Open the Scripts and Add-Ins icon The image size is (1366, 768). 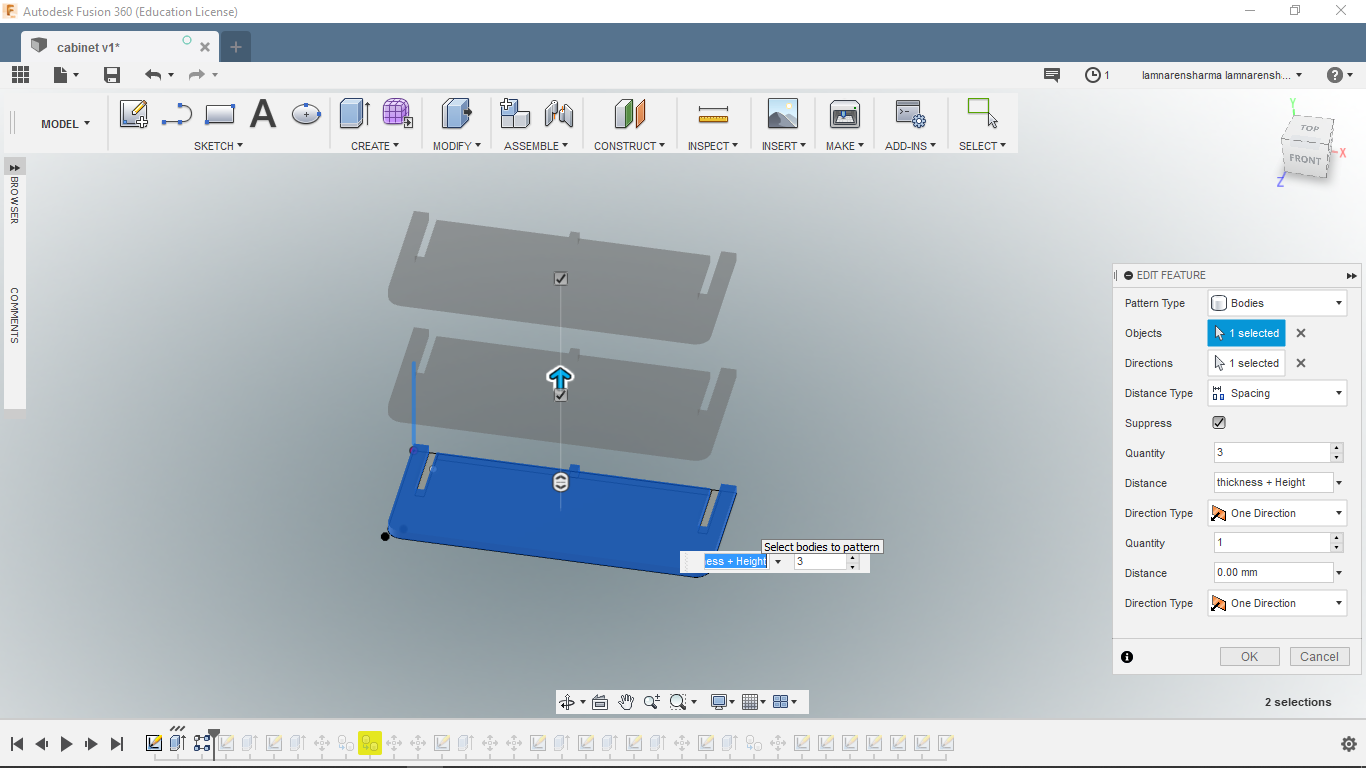pos(910,114)
